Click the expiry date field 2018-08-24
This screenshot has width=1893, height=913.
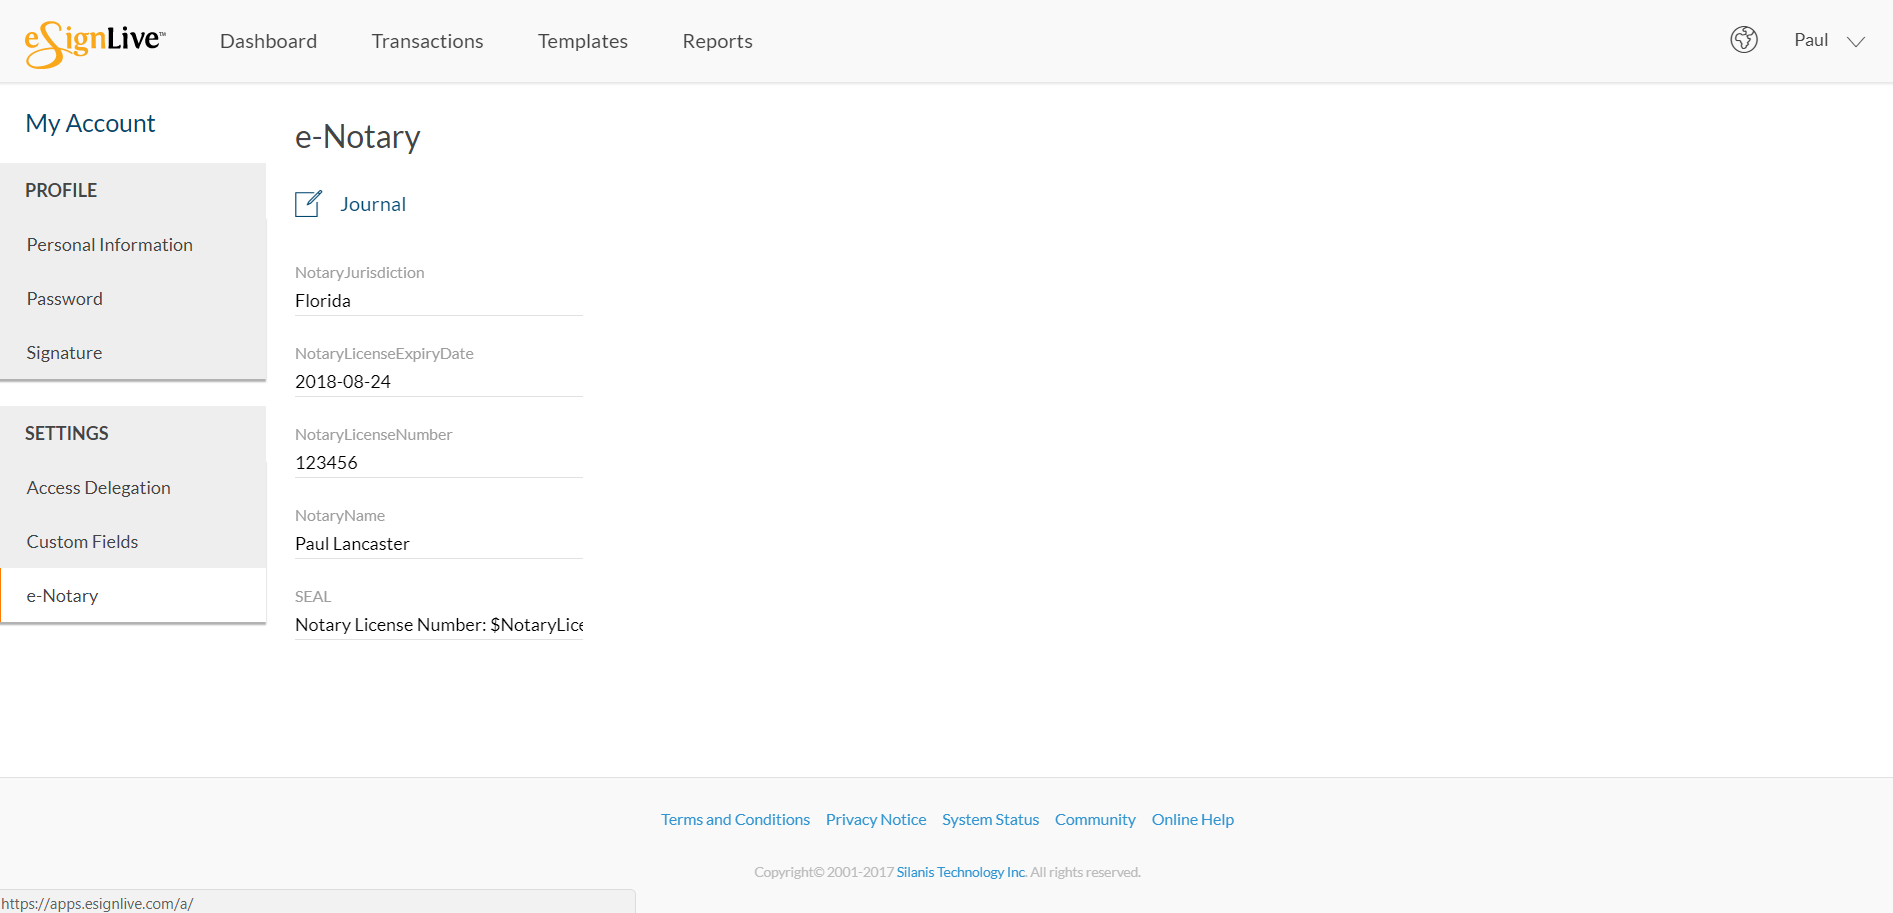[x=439, y=382]
